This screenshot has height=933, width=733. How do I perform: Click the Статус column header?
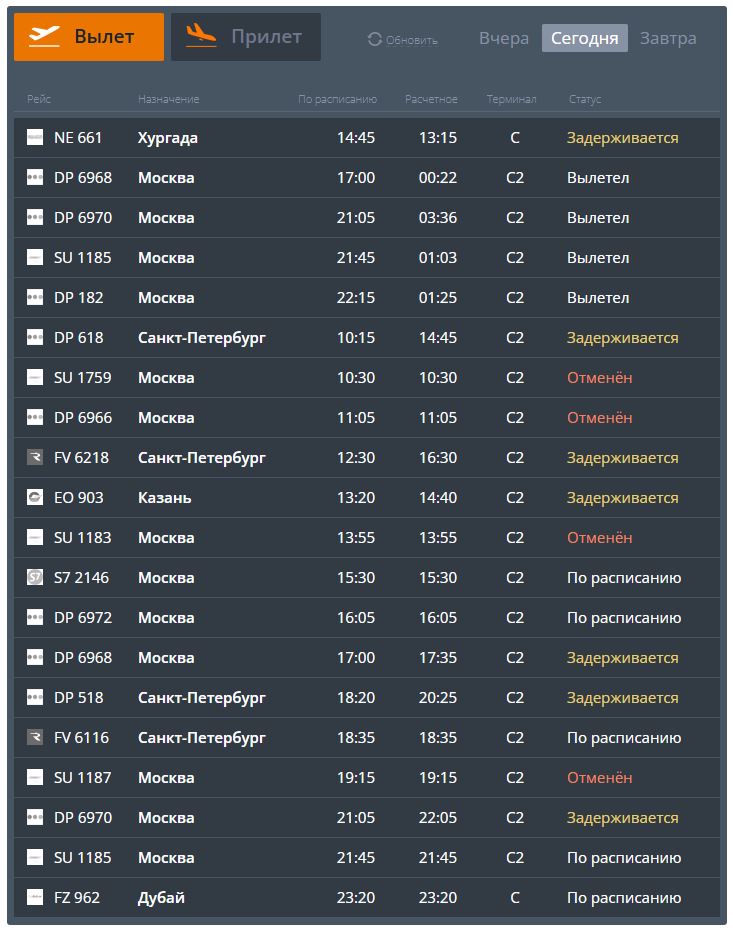click(x=585, y=99)
